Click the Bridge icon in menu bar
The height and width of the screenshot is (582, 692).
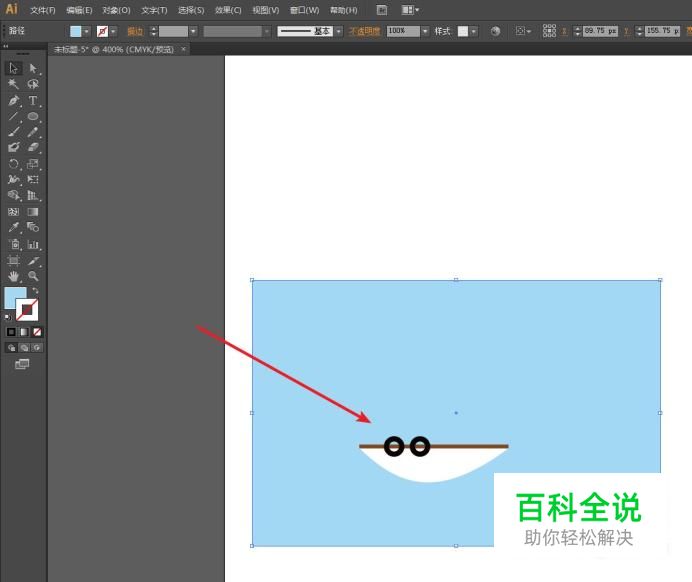tap(382, 10)
